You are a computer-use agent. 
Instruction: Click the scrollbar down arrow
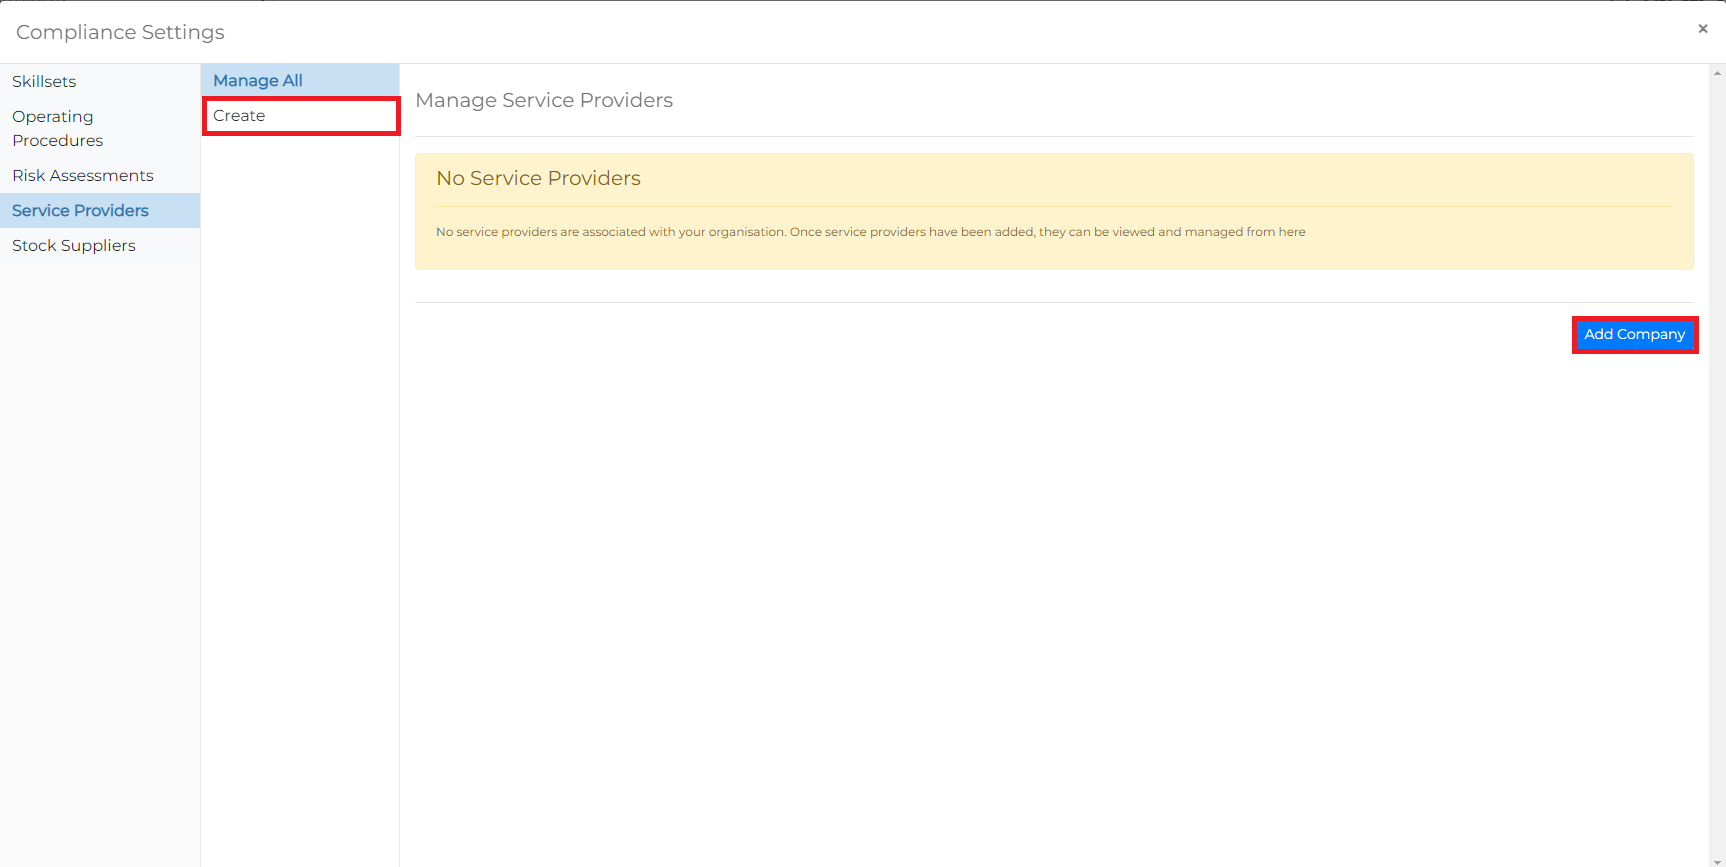click(1717, 860)
